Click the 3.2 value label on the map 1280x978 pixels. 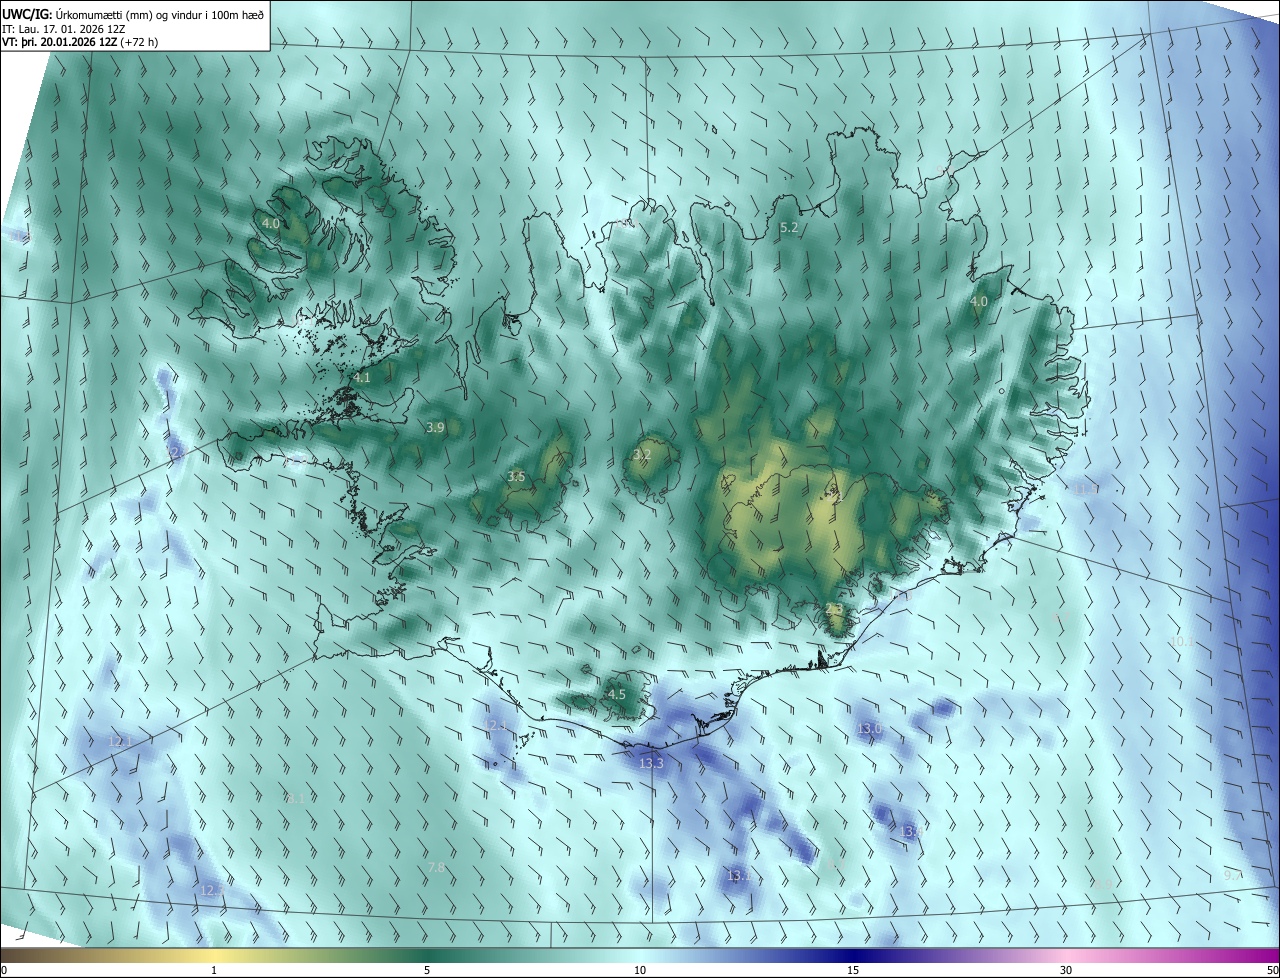642,455
